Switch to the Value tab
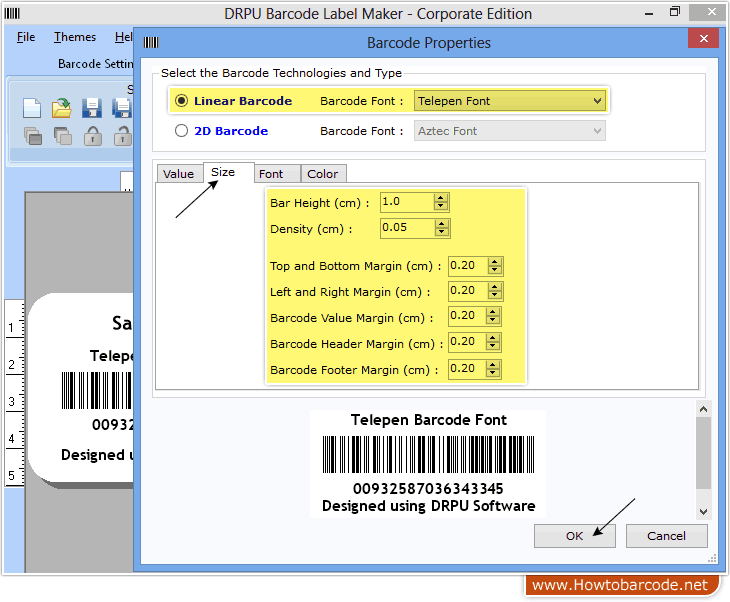 coord(179,174)
